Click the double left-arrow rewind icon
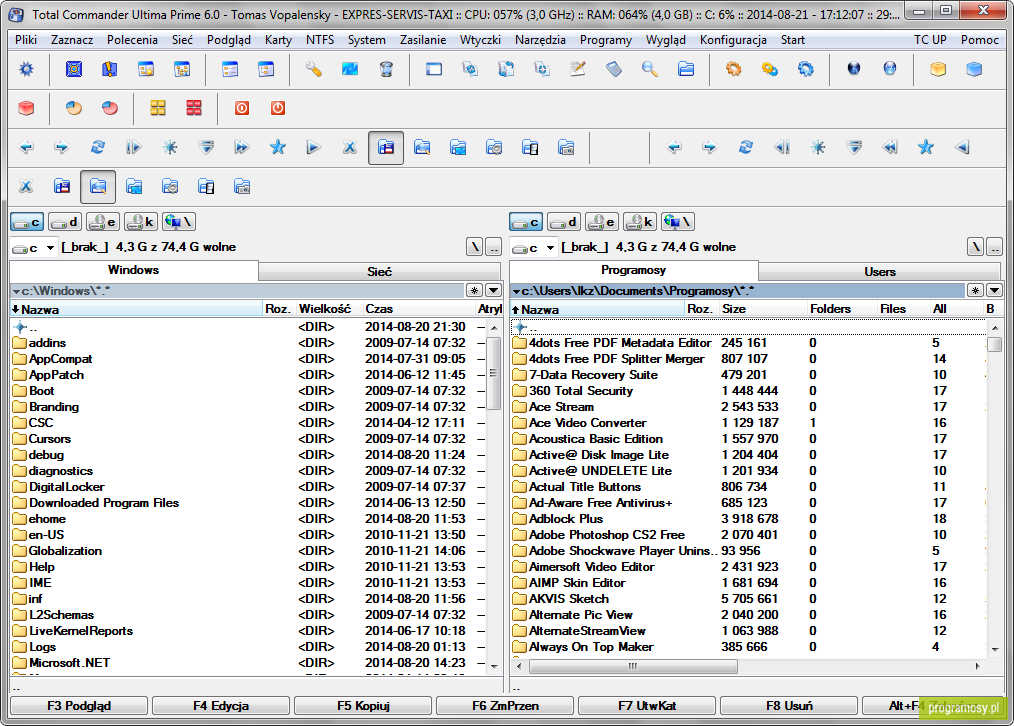 click(890, 147)
